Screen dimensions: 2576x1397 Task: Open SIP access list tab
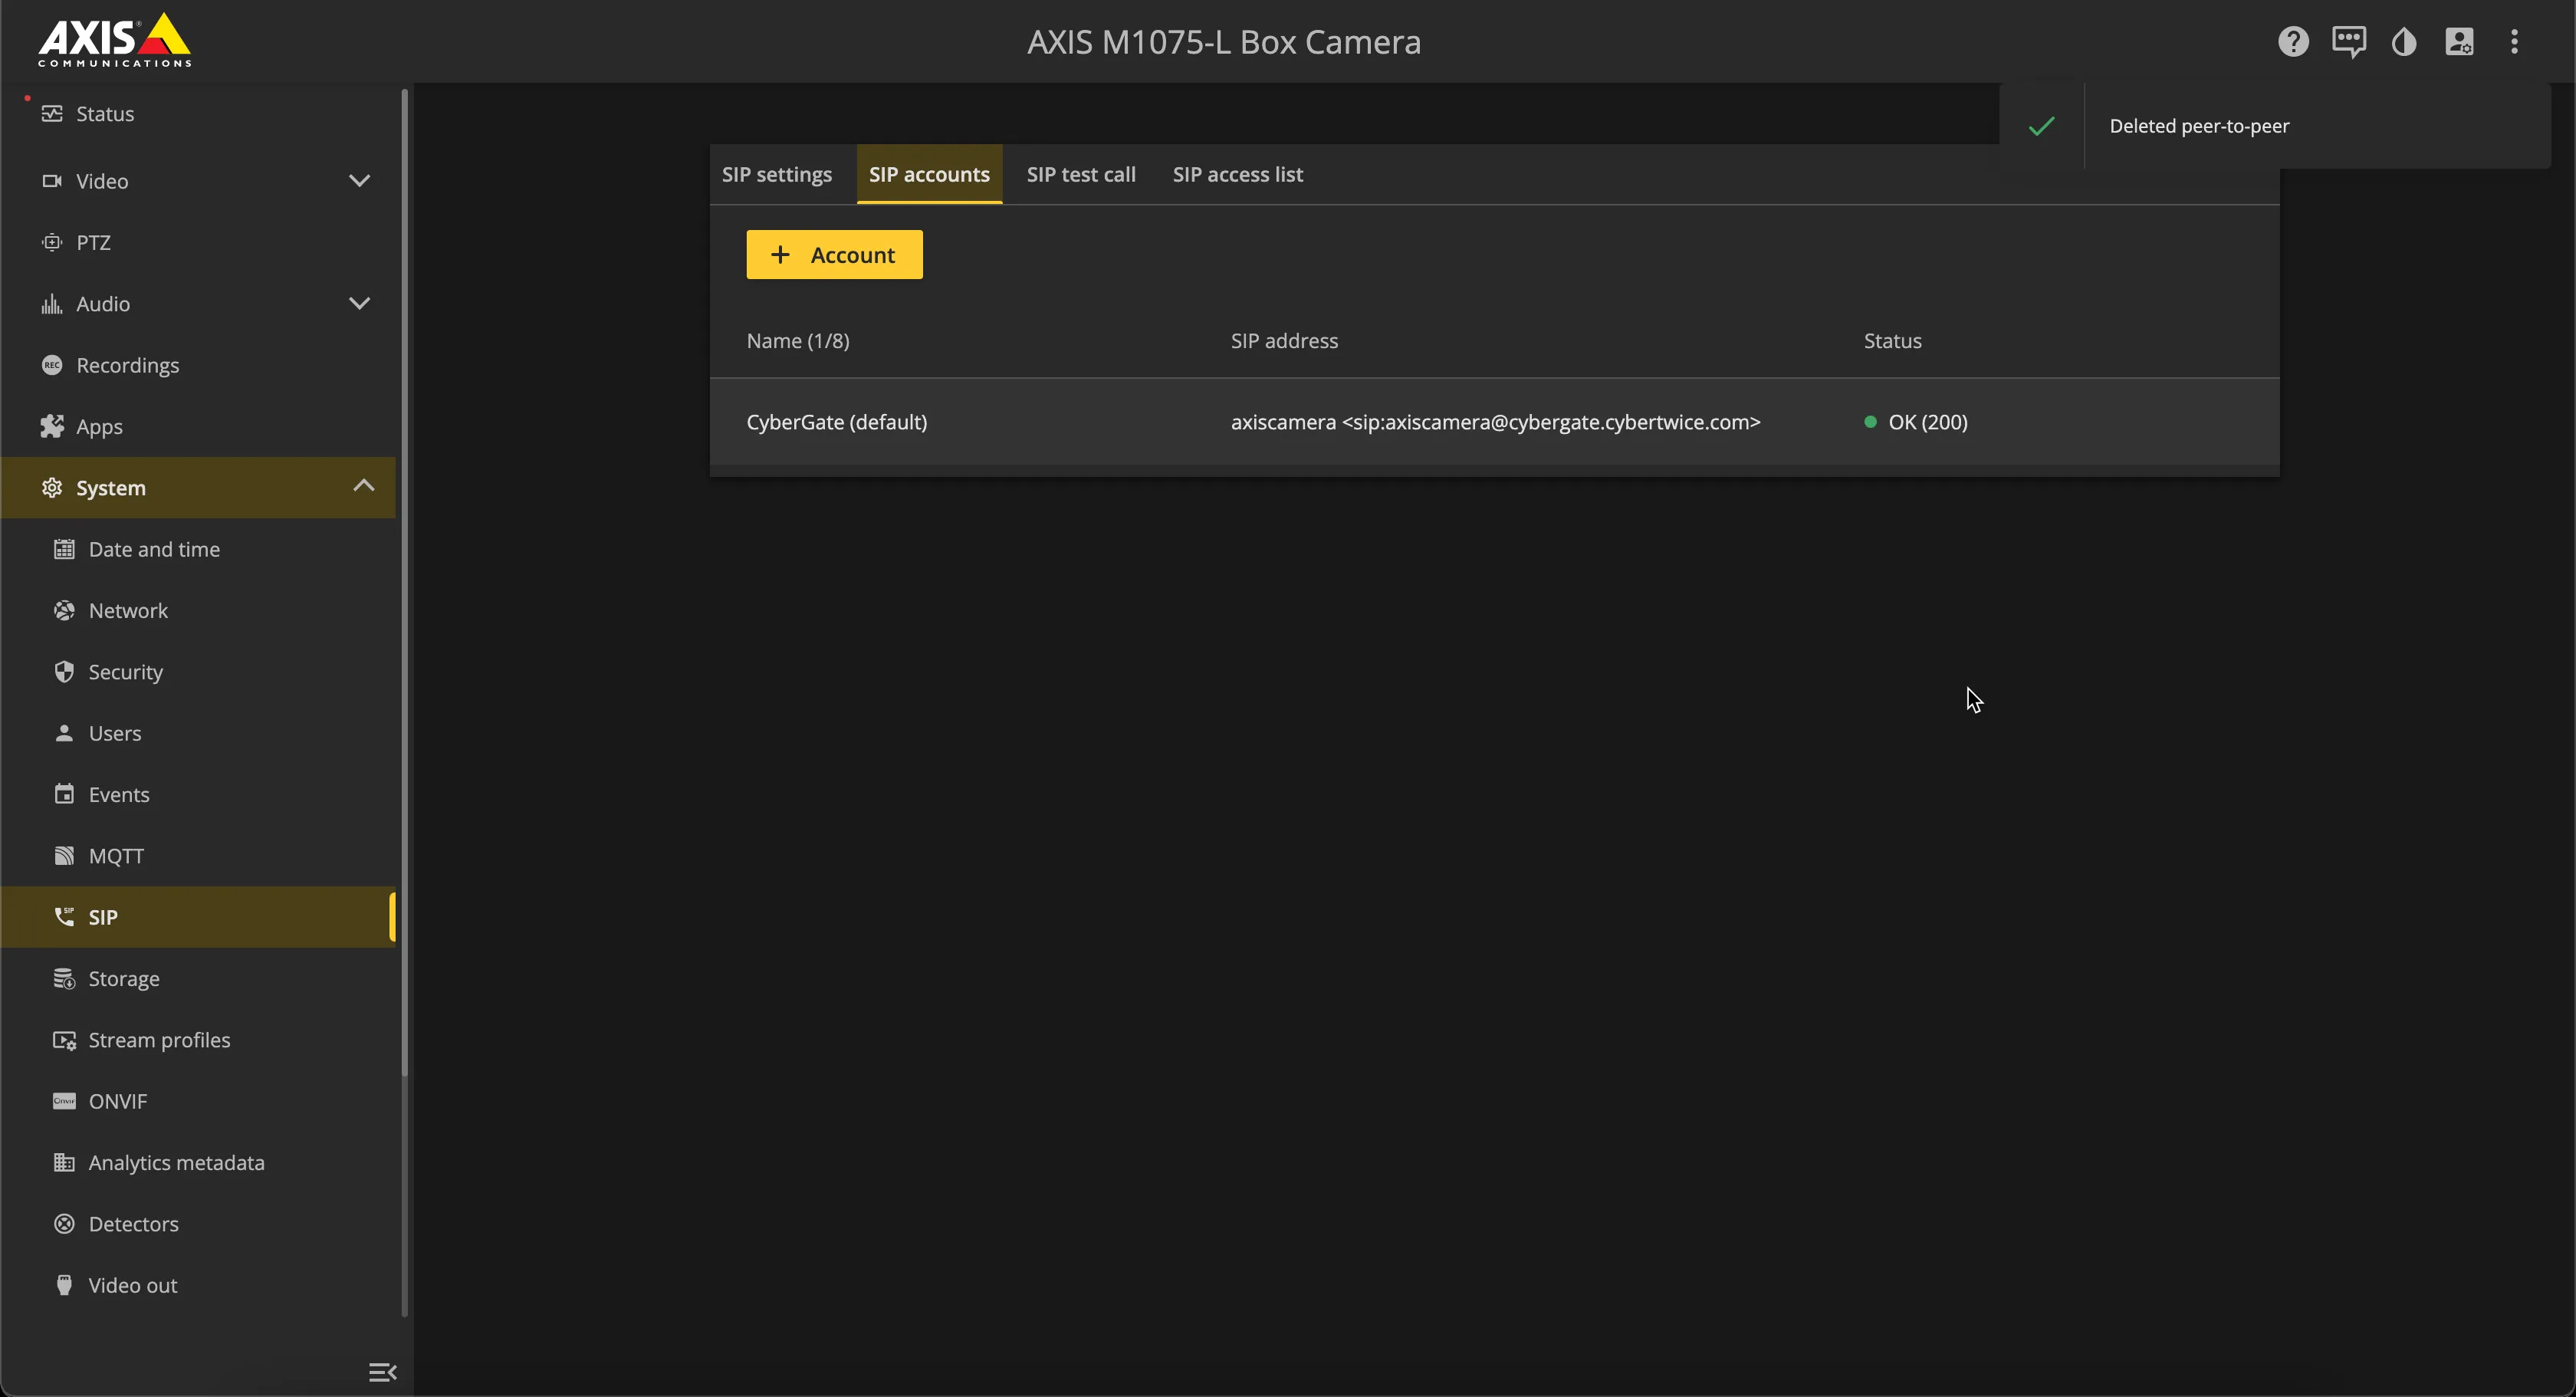[1237, 174]
